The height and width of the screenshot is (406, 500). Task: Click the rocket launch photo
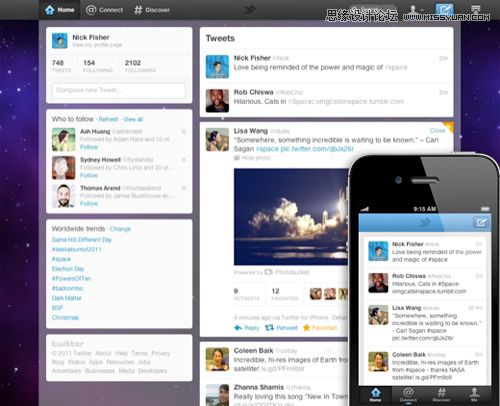point(291,217)
